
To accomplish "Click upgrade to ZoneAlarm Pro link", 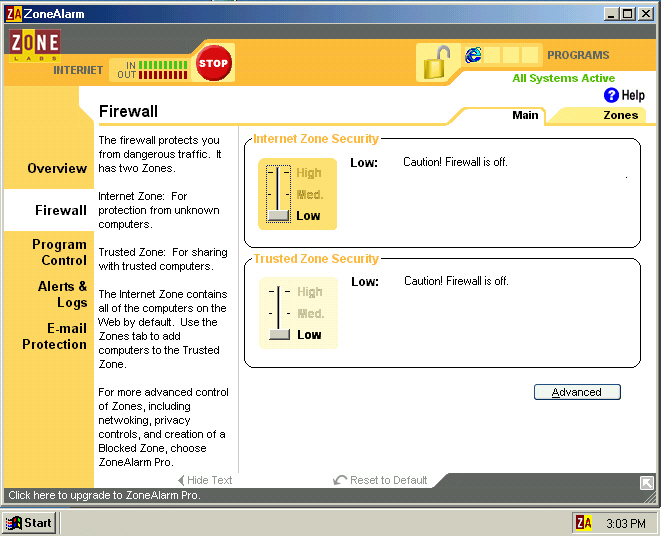I will pyautogui.click(x=104, y=495).
